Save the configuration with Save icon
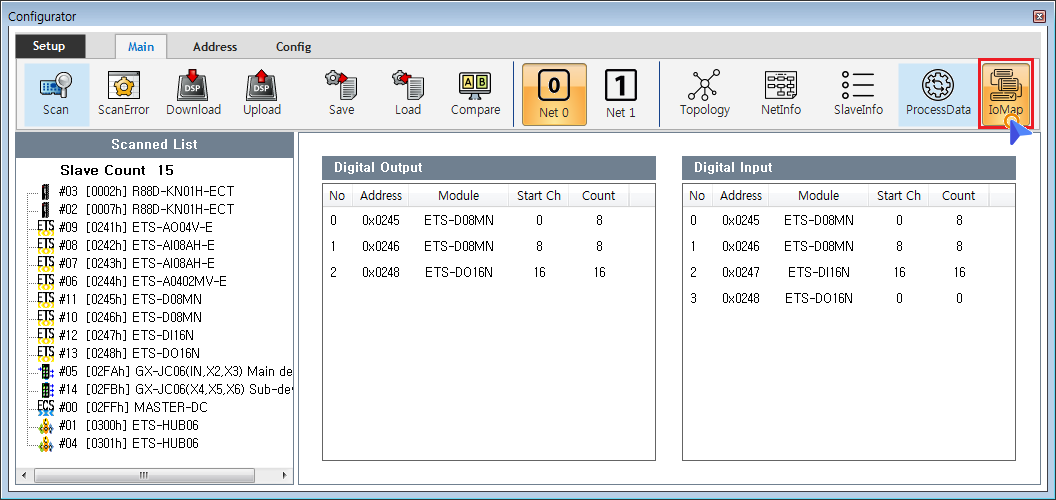Screen dimensions: 1056x500 (341, 94)
